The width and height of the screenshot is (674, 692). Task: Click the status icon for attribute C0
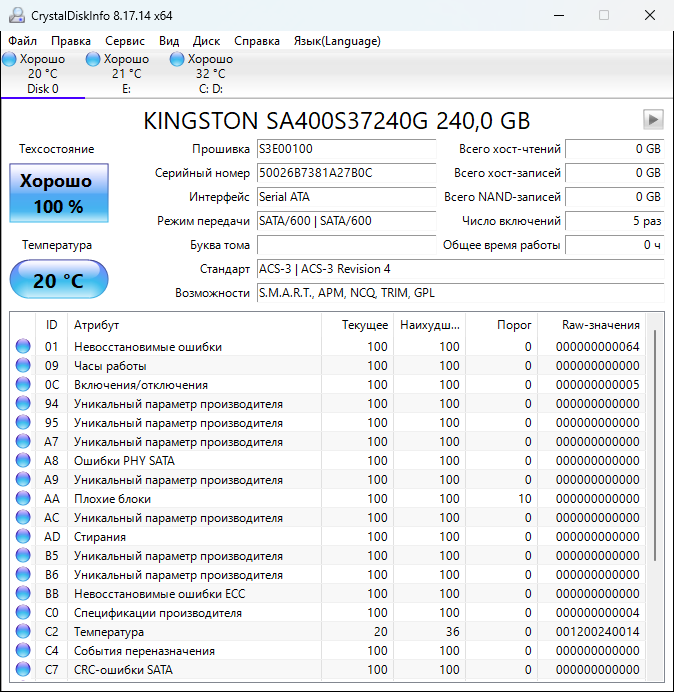coord(23,612)
